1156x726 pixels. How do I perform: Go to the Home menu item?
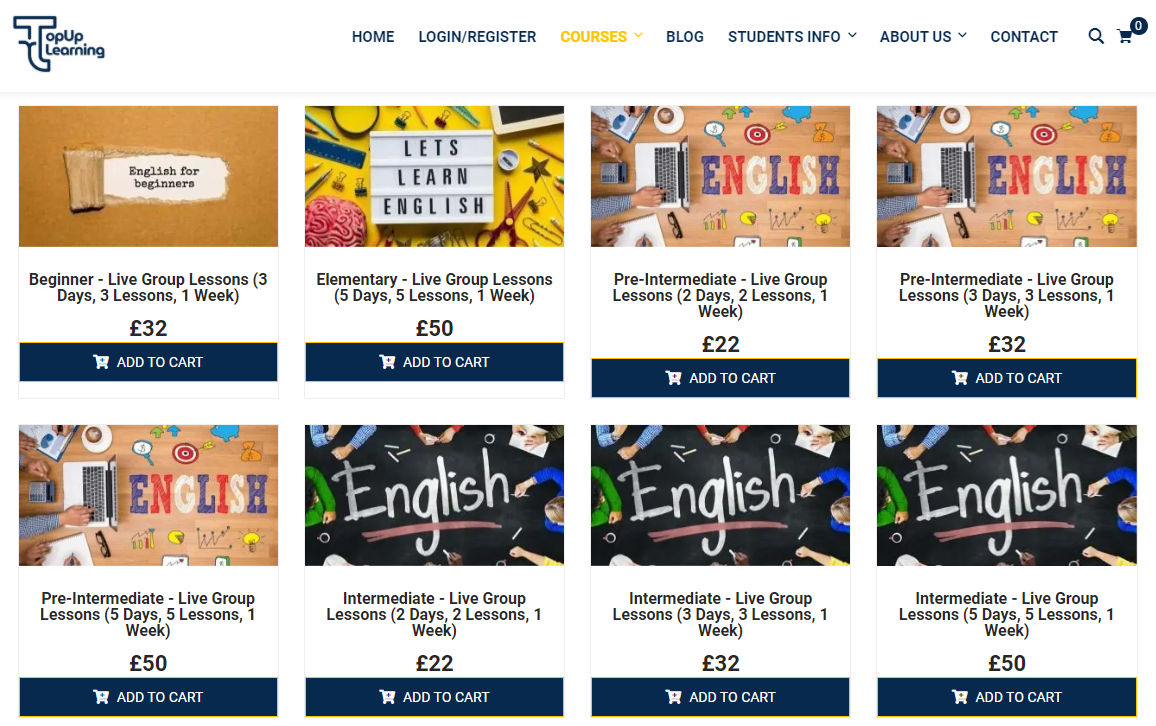coord(373,36)
